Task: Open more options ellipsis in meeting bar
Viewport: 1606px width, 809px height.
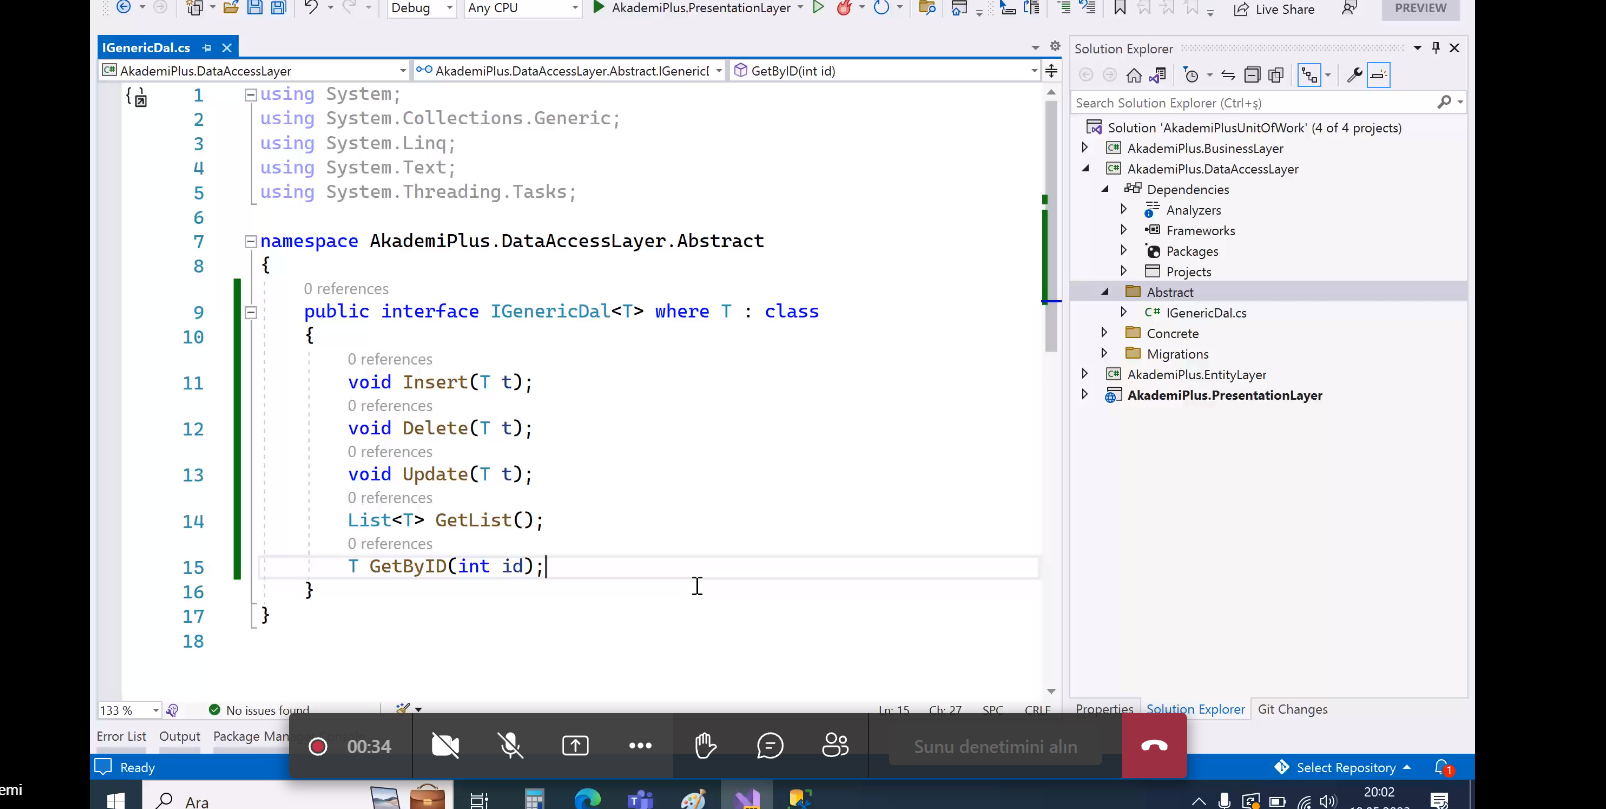Action: tap(640, 746)
